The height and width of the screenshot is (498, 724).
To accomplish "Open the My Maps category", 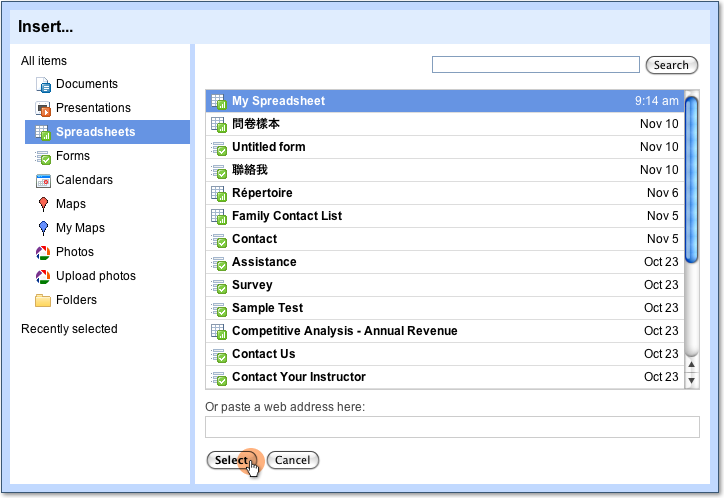I will click(80, 228).
